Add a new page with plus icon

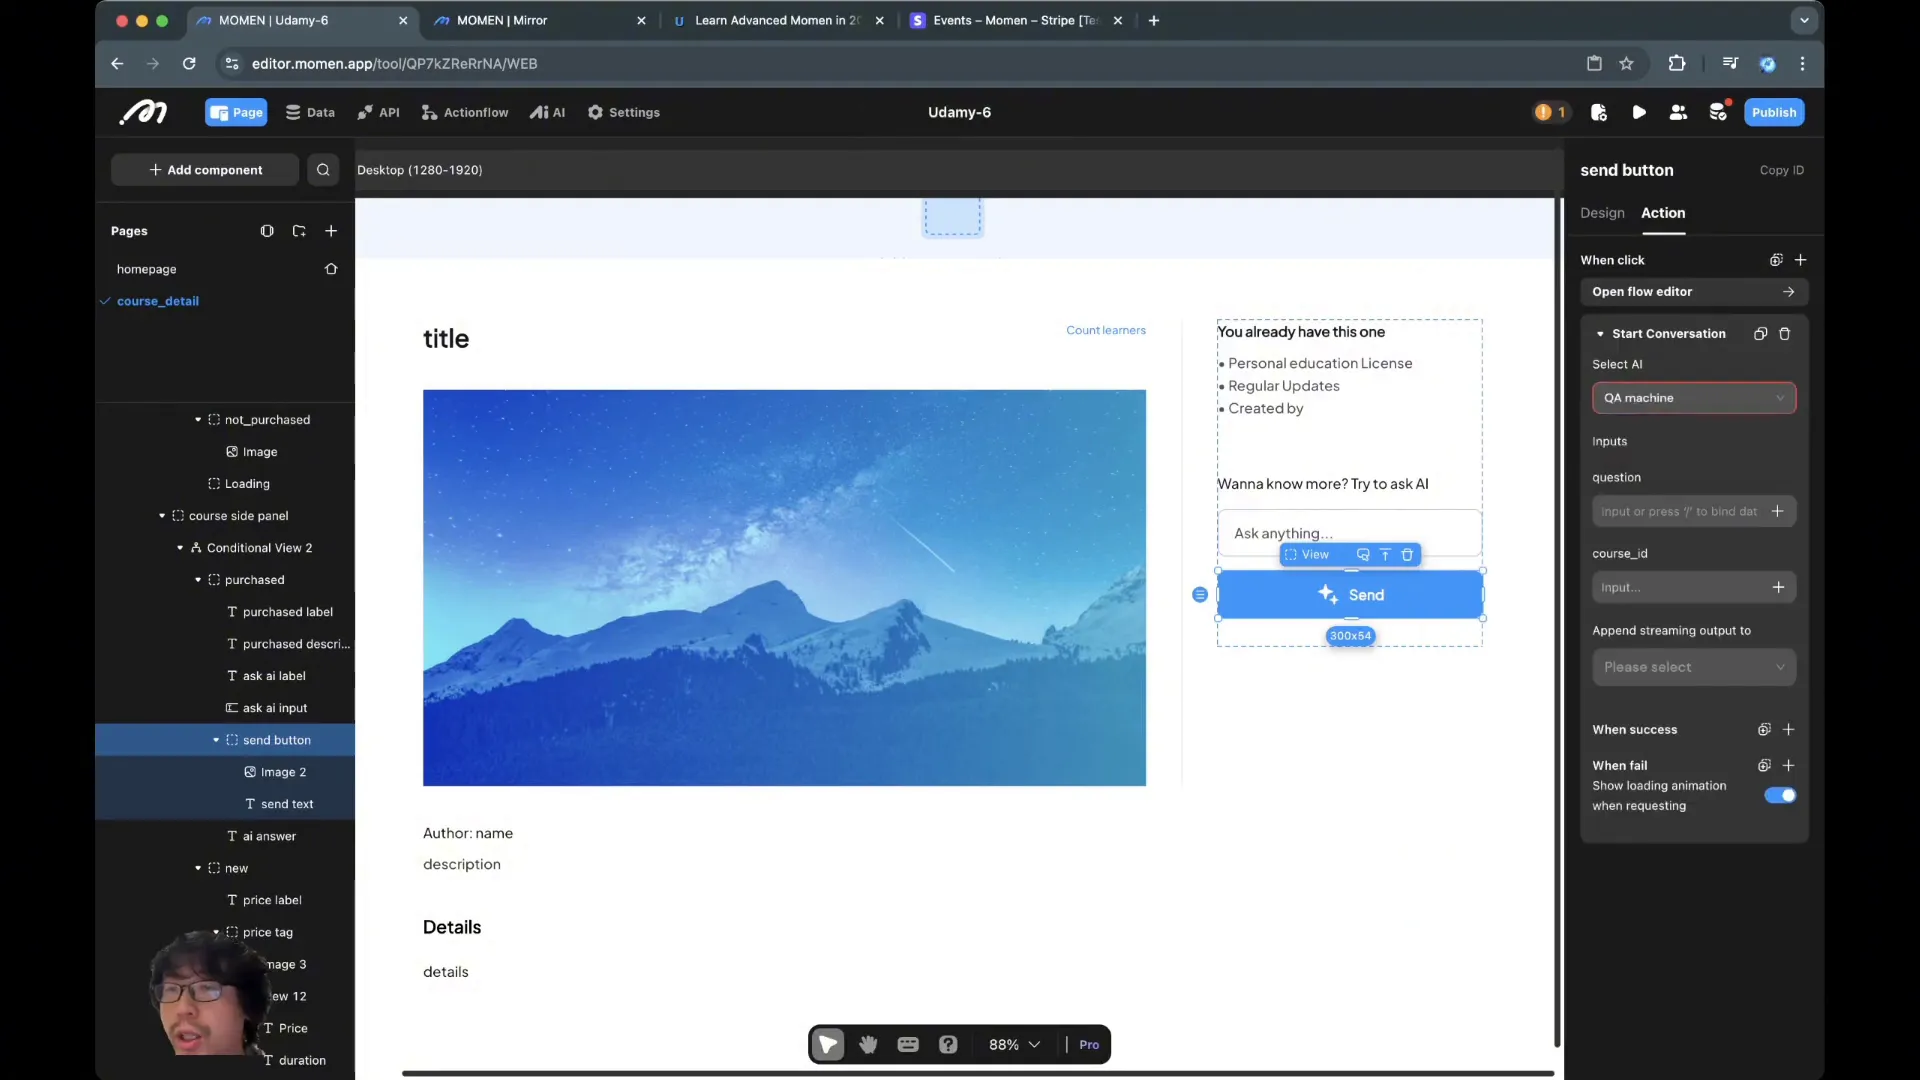pyautogui.click(x=331, y=231)
